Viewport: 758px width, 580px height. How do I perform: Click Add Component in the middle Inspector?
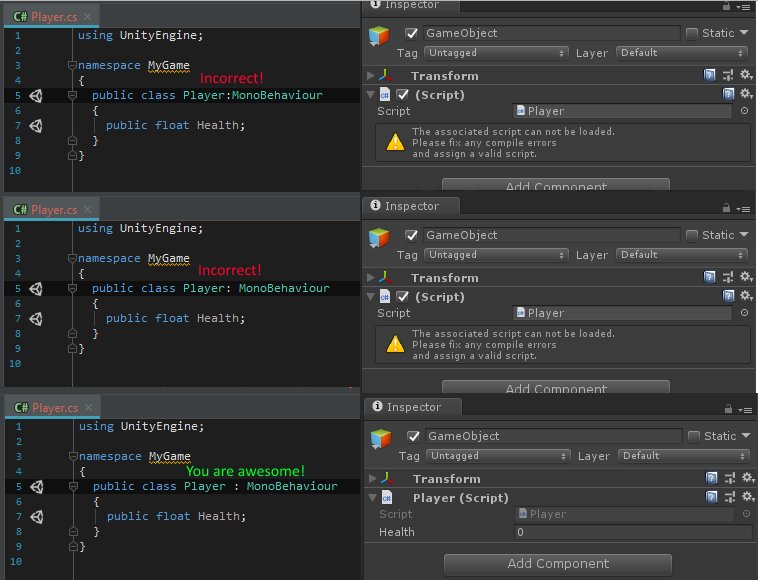(x=556, y=388)
